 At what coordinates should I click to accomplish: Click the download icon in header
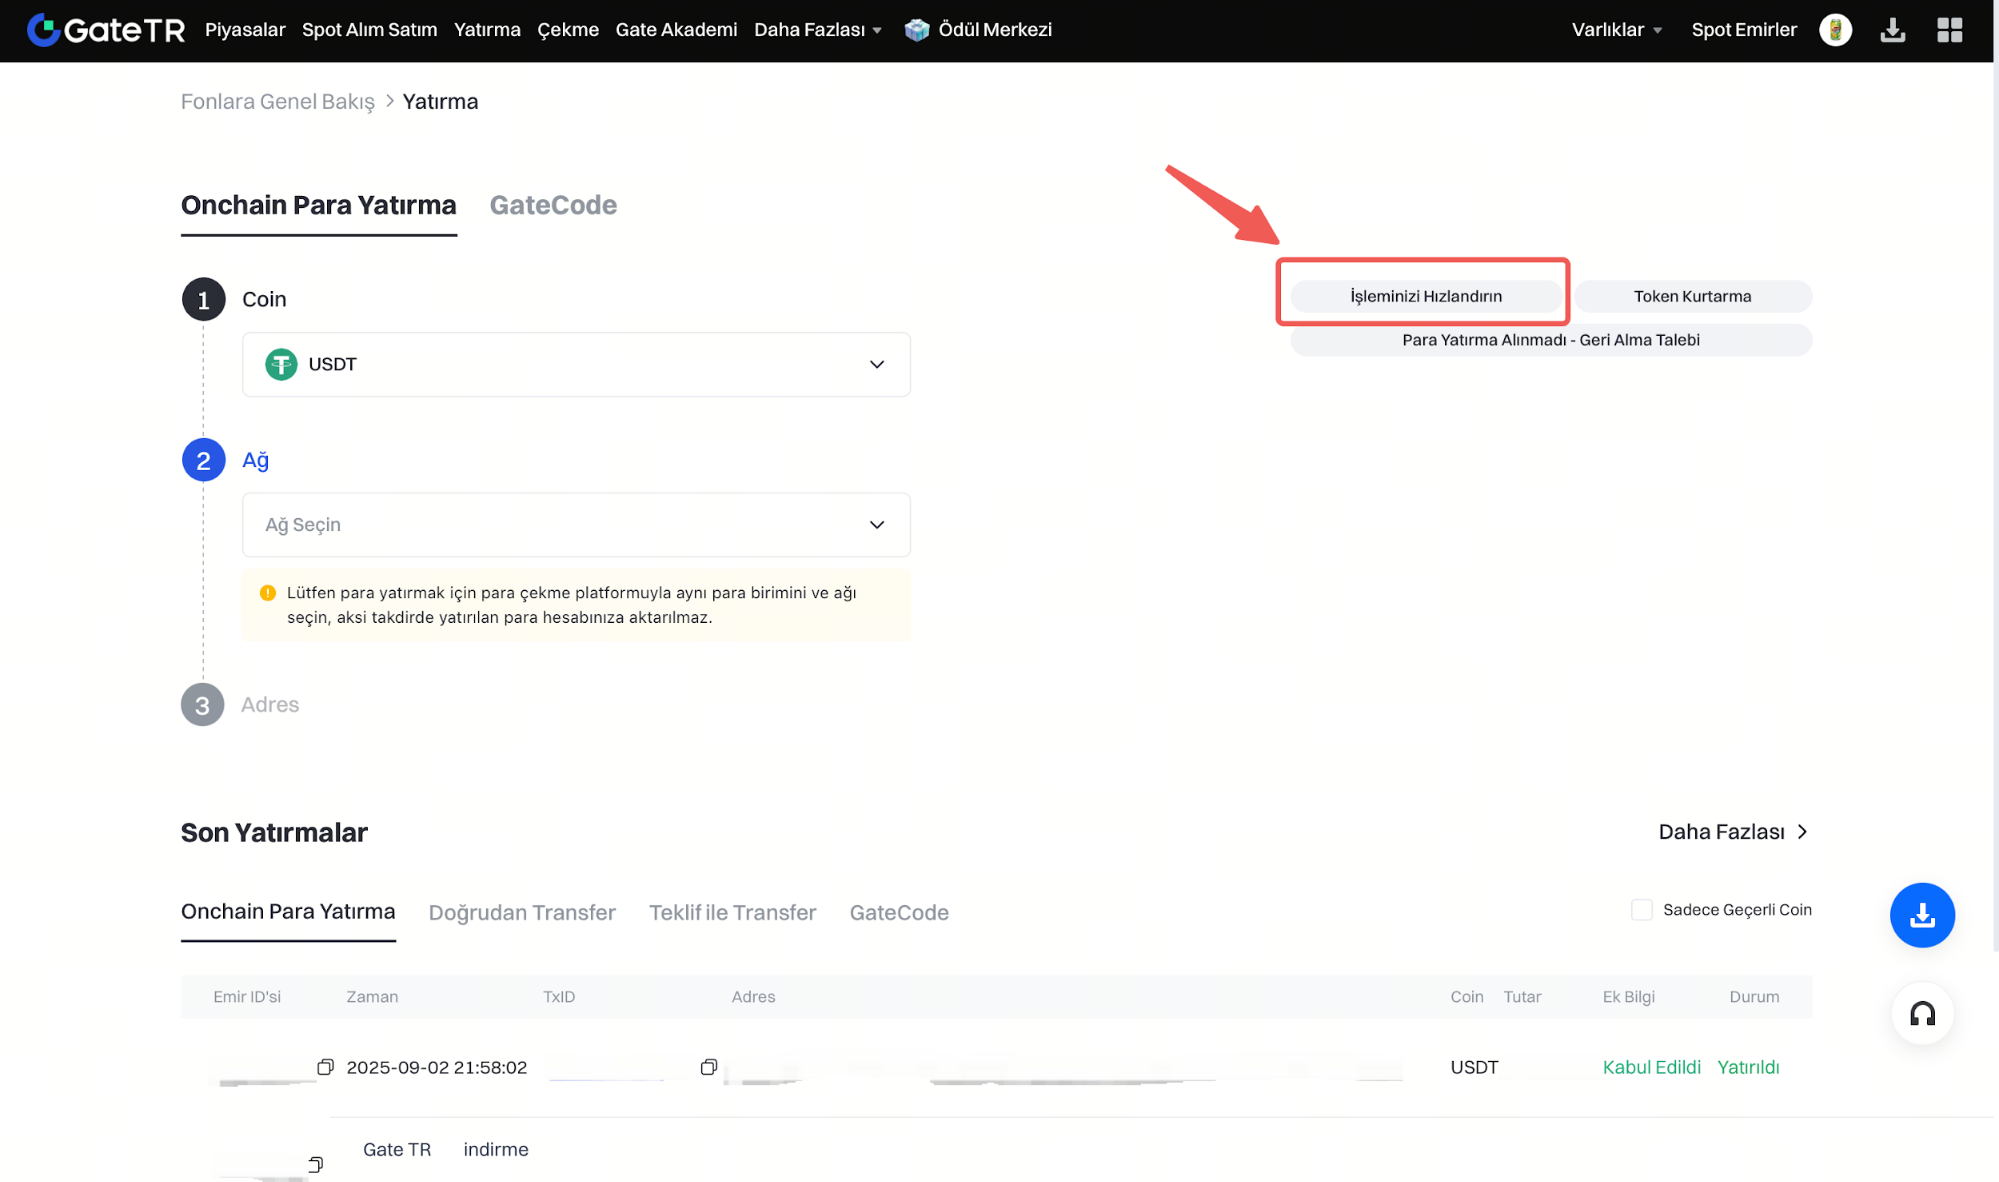[1892, 30]
